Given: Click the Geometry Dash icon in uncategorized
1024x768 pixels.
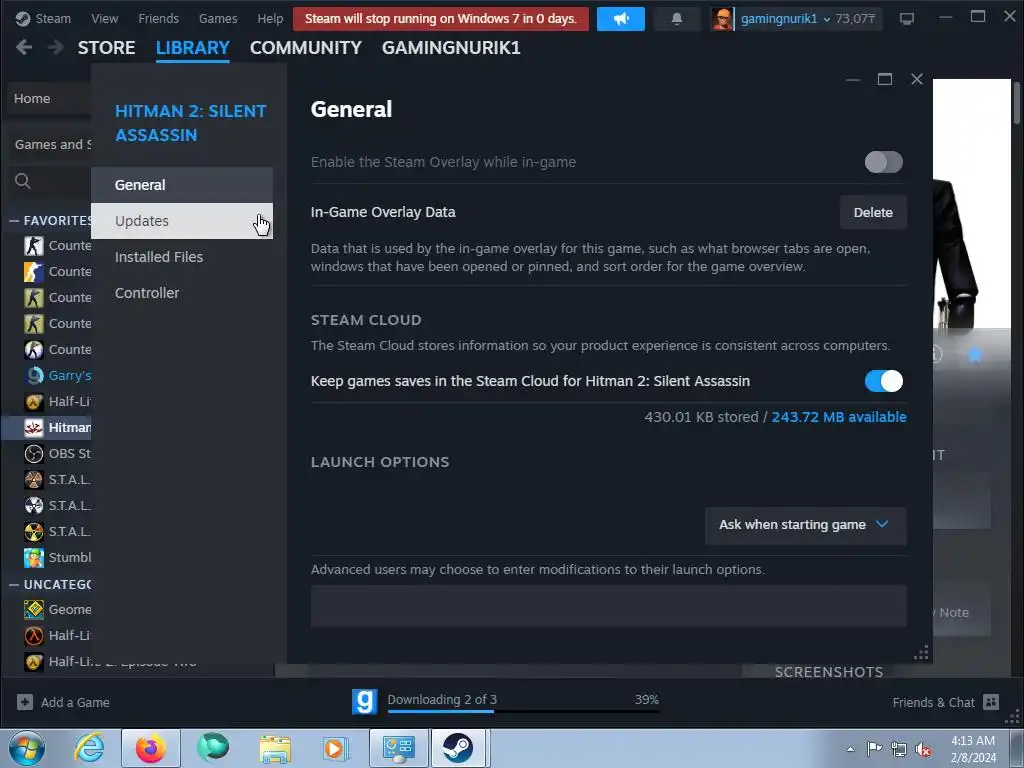Looking at the screenshot, I should pos(34,609).
